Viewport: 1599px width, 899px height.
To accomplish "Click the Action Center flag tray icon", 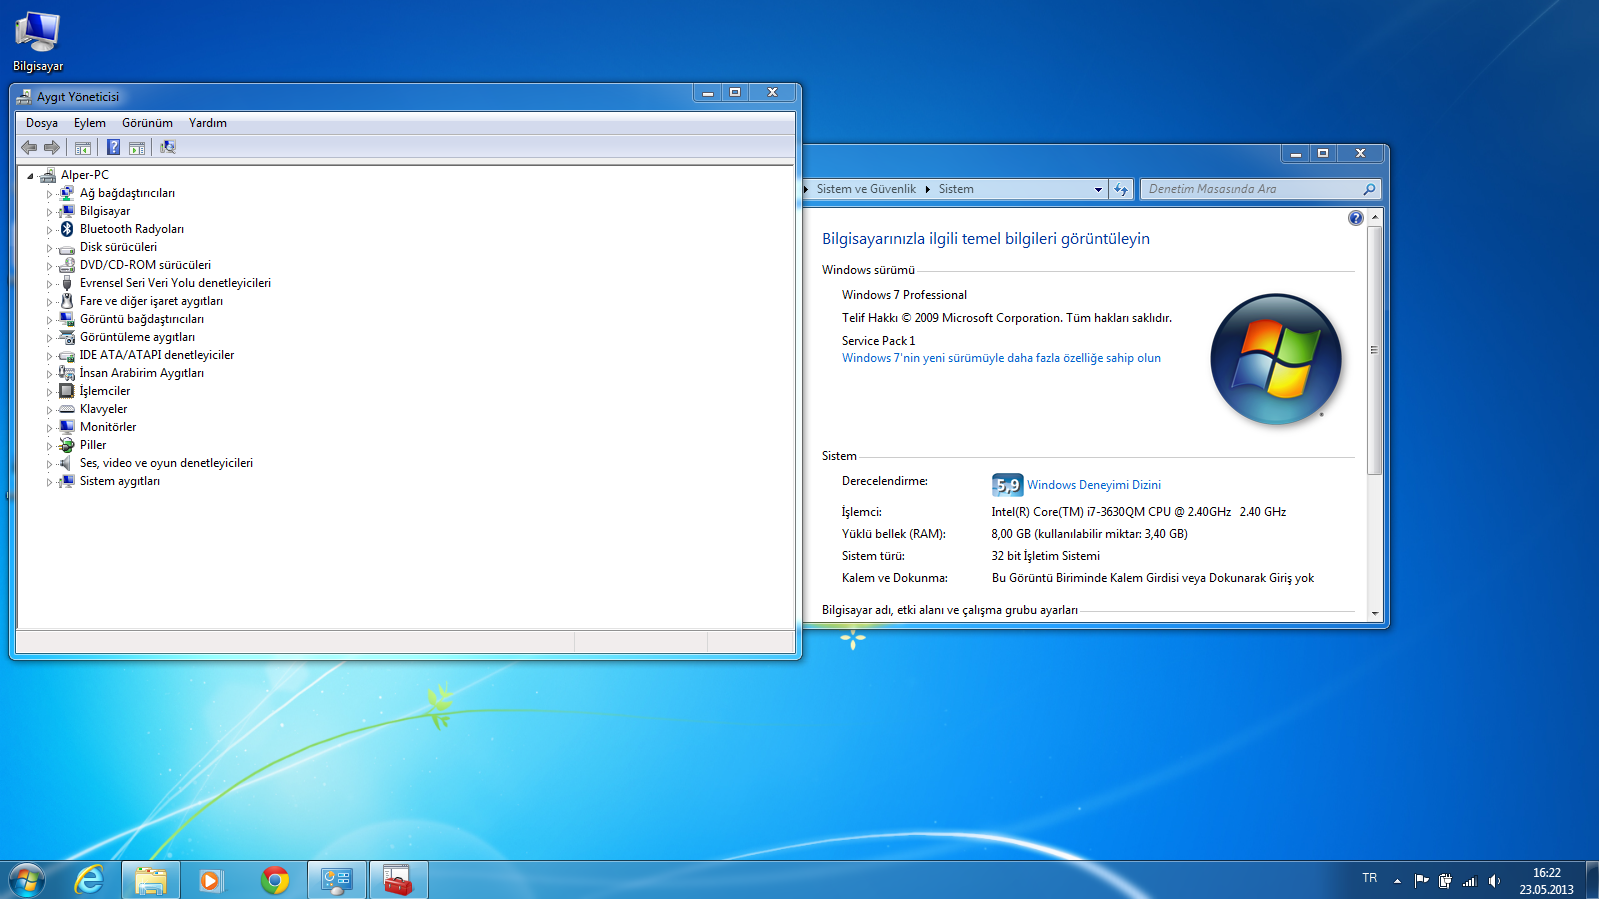I will pyautogui.click(x=1421, y=881).
